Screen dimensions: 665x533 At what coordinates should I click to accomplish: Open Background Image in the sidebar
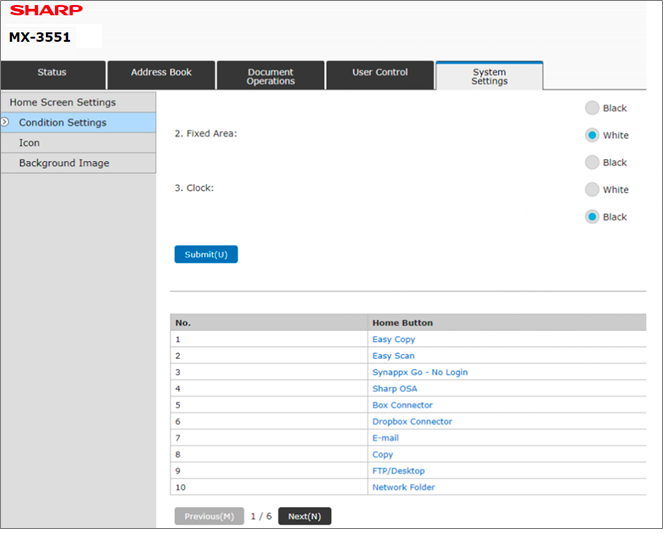click(78, 163)
